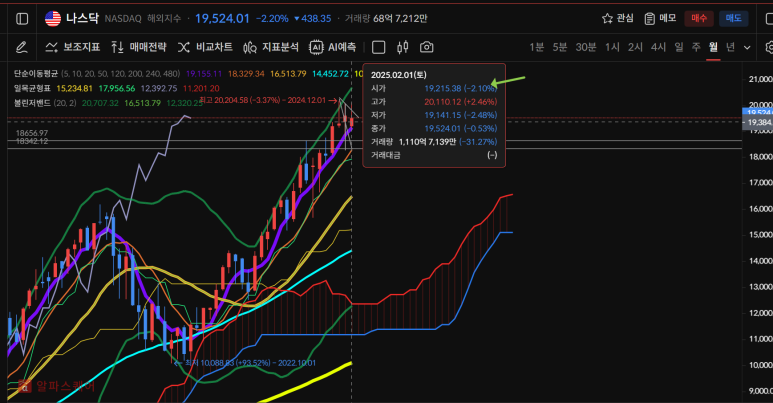Switch to 2시 timeframe

(635, 47)
